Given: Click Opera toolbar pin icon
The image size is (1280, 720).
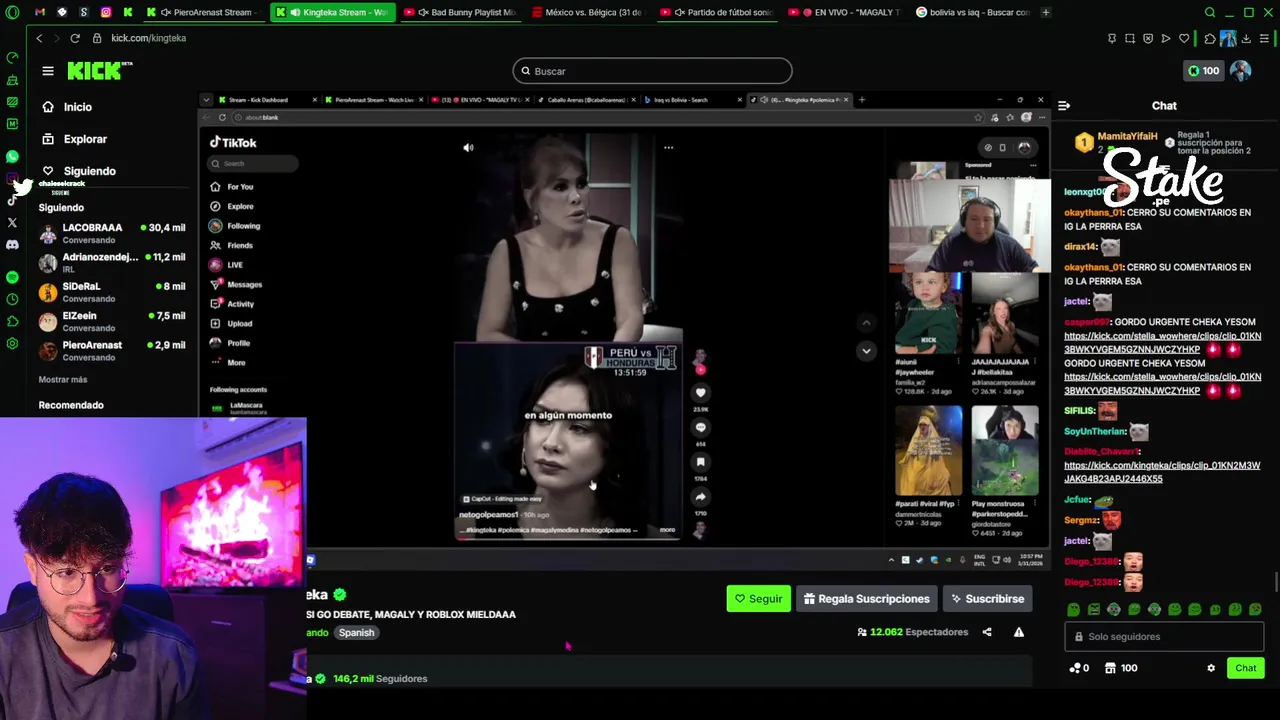Looking at the screenshot, I should coord(1112,38).
